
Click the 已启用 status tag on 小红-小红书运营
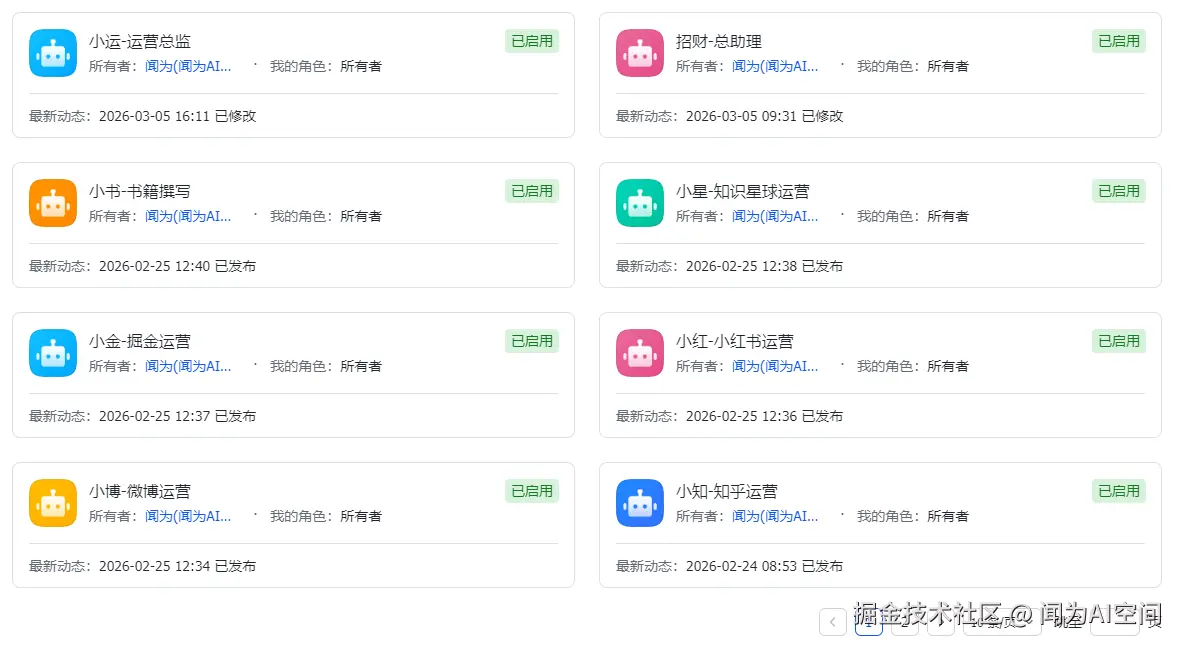[1119, 341]
